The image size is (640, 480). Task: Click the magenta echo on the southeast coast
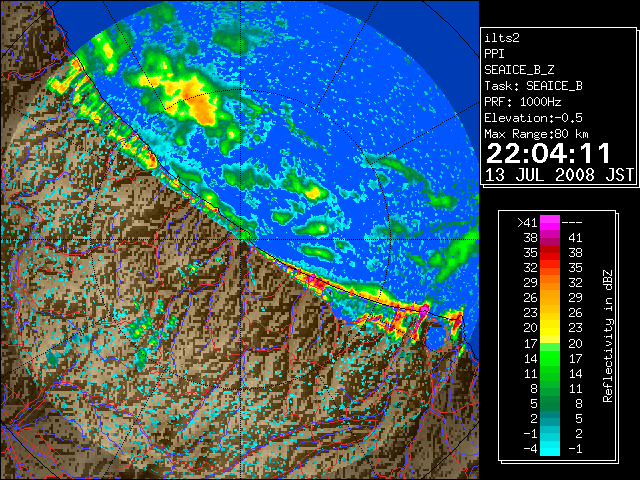[x=424, y=308]
